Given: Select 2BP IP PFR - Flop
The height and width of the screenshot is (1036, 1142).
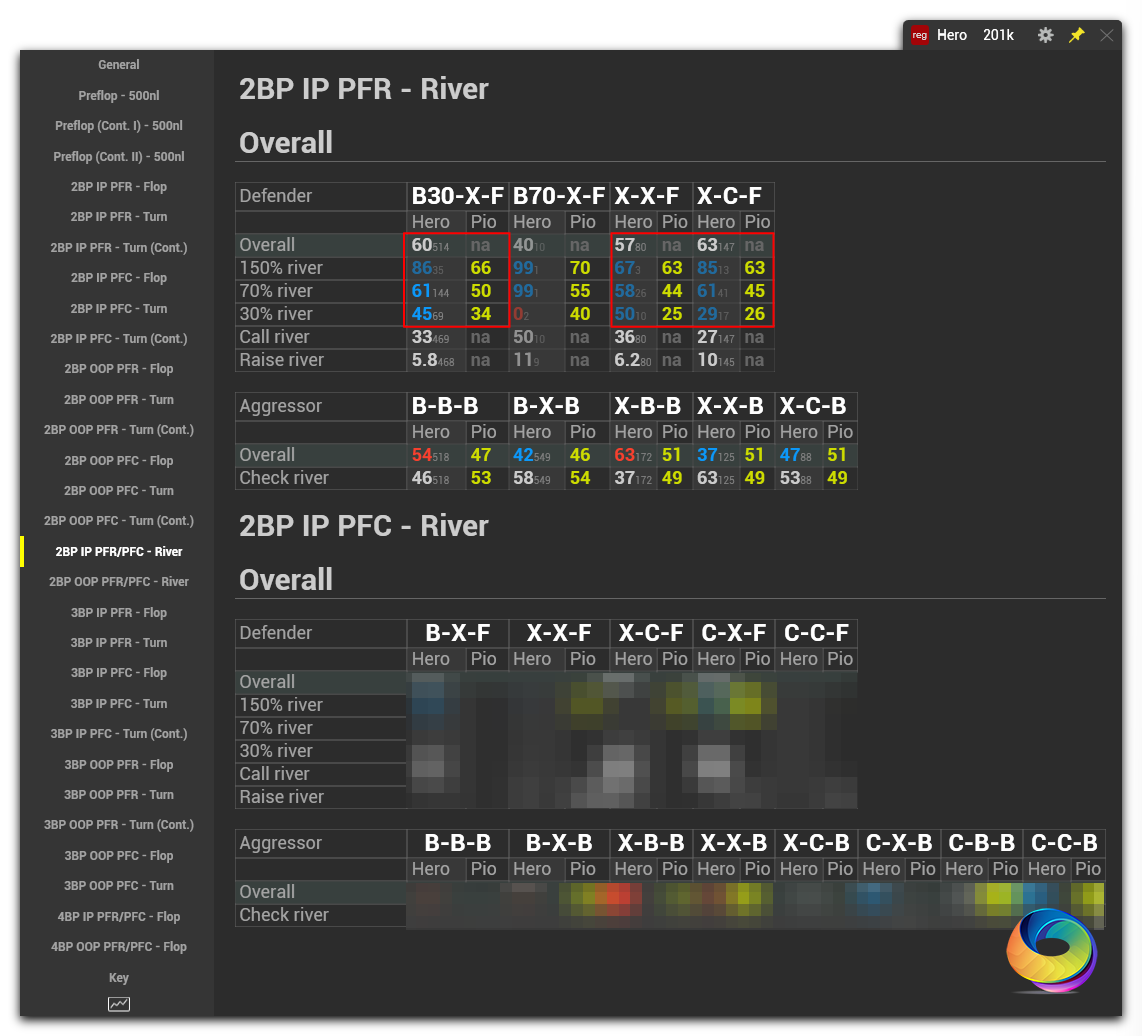Looking at the screenshot, I should (x=119, y=187).
